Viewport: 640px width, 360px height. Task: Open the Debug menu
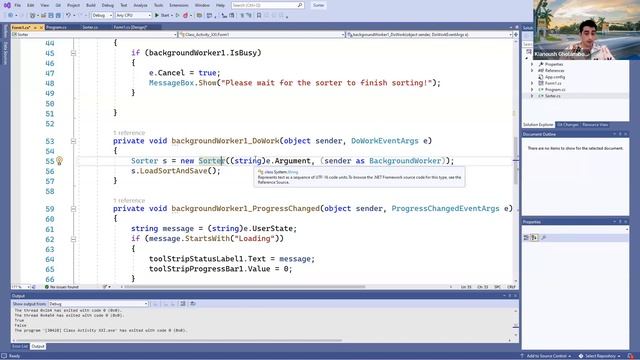tap(108, 5)
